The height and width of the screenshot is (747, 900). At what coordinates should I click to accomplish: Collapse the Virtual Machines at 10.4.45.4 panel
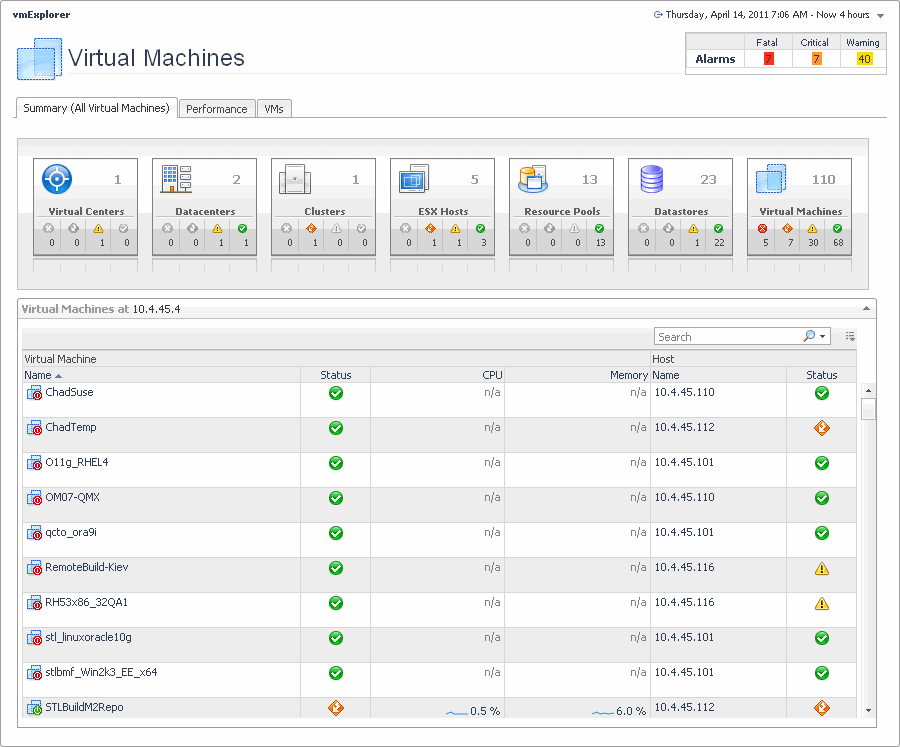[x=868, y=309]
